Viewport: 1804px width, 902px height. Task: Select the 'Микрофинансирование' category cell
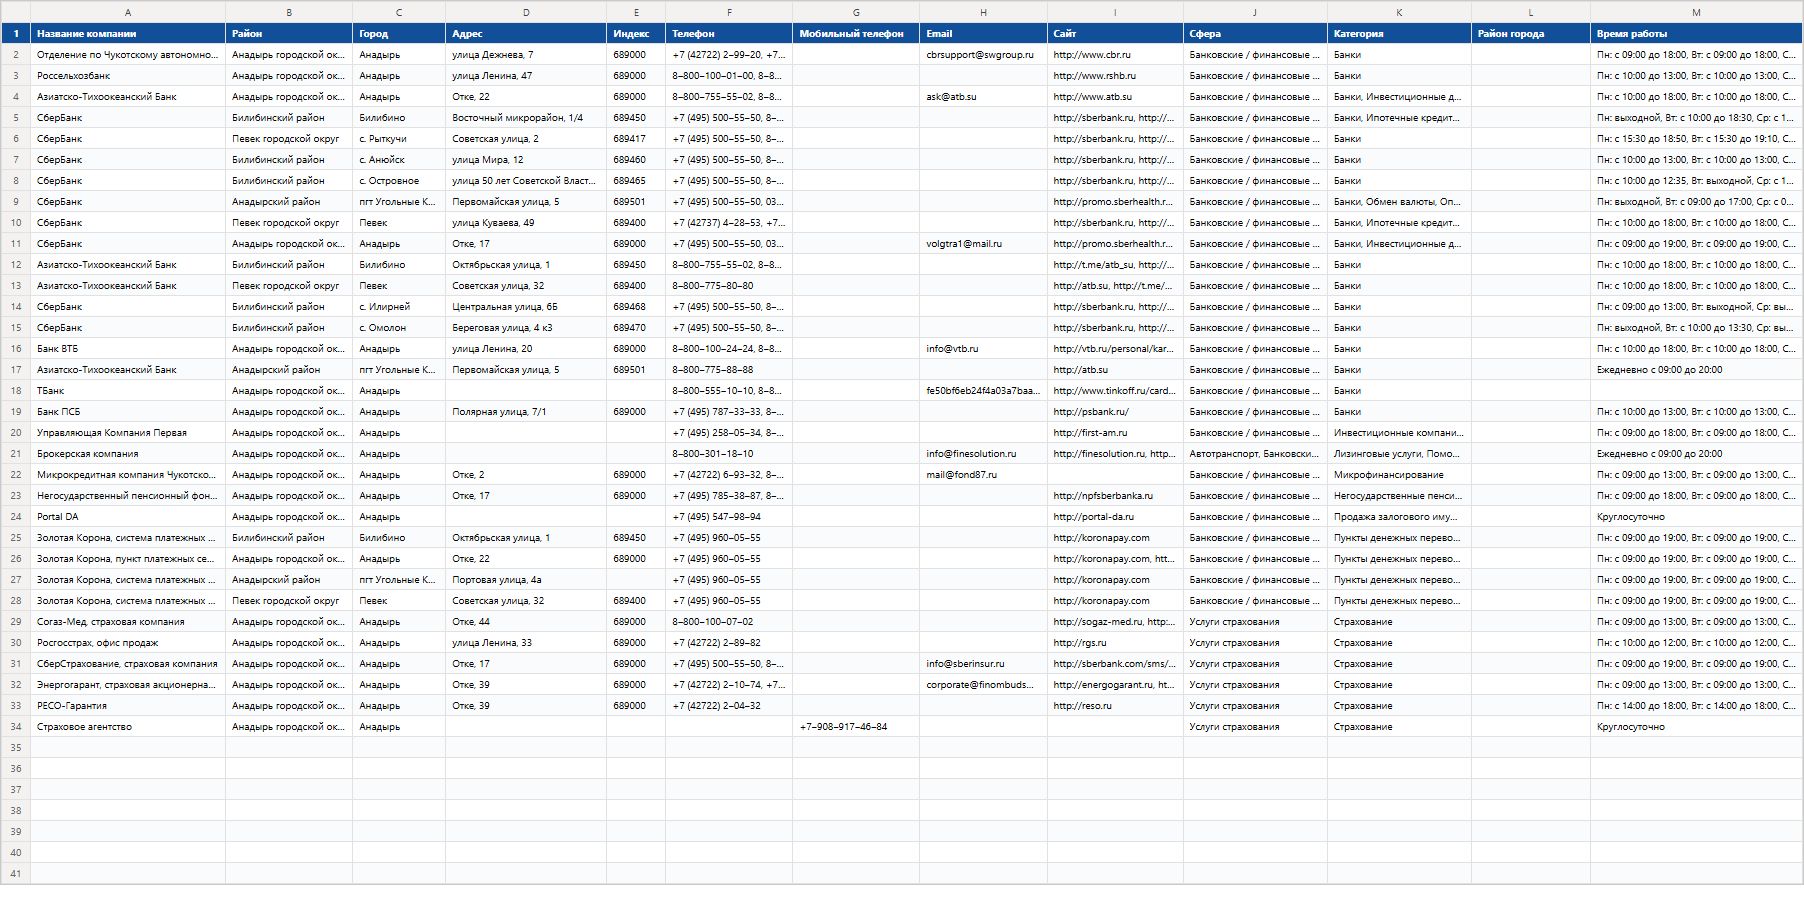pyautogui.click(x=1399, y=475)
